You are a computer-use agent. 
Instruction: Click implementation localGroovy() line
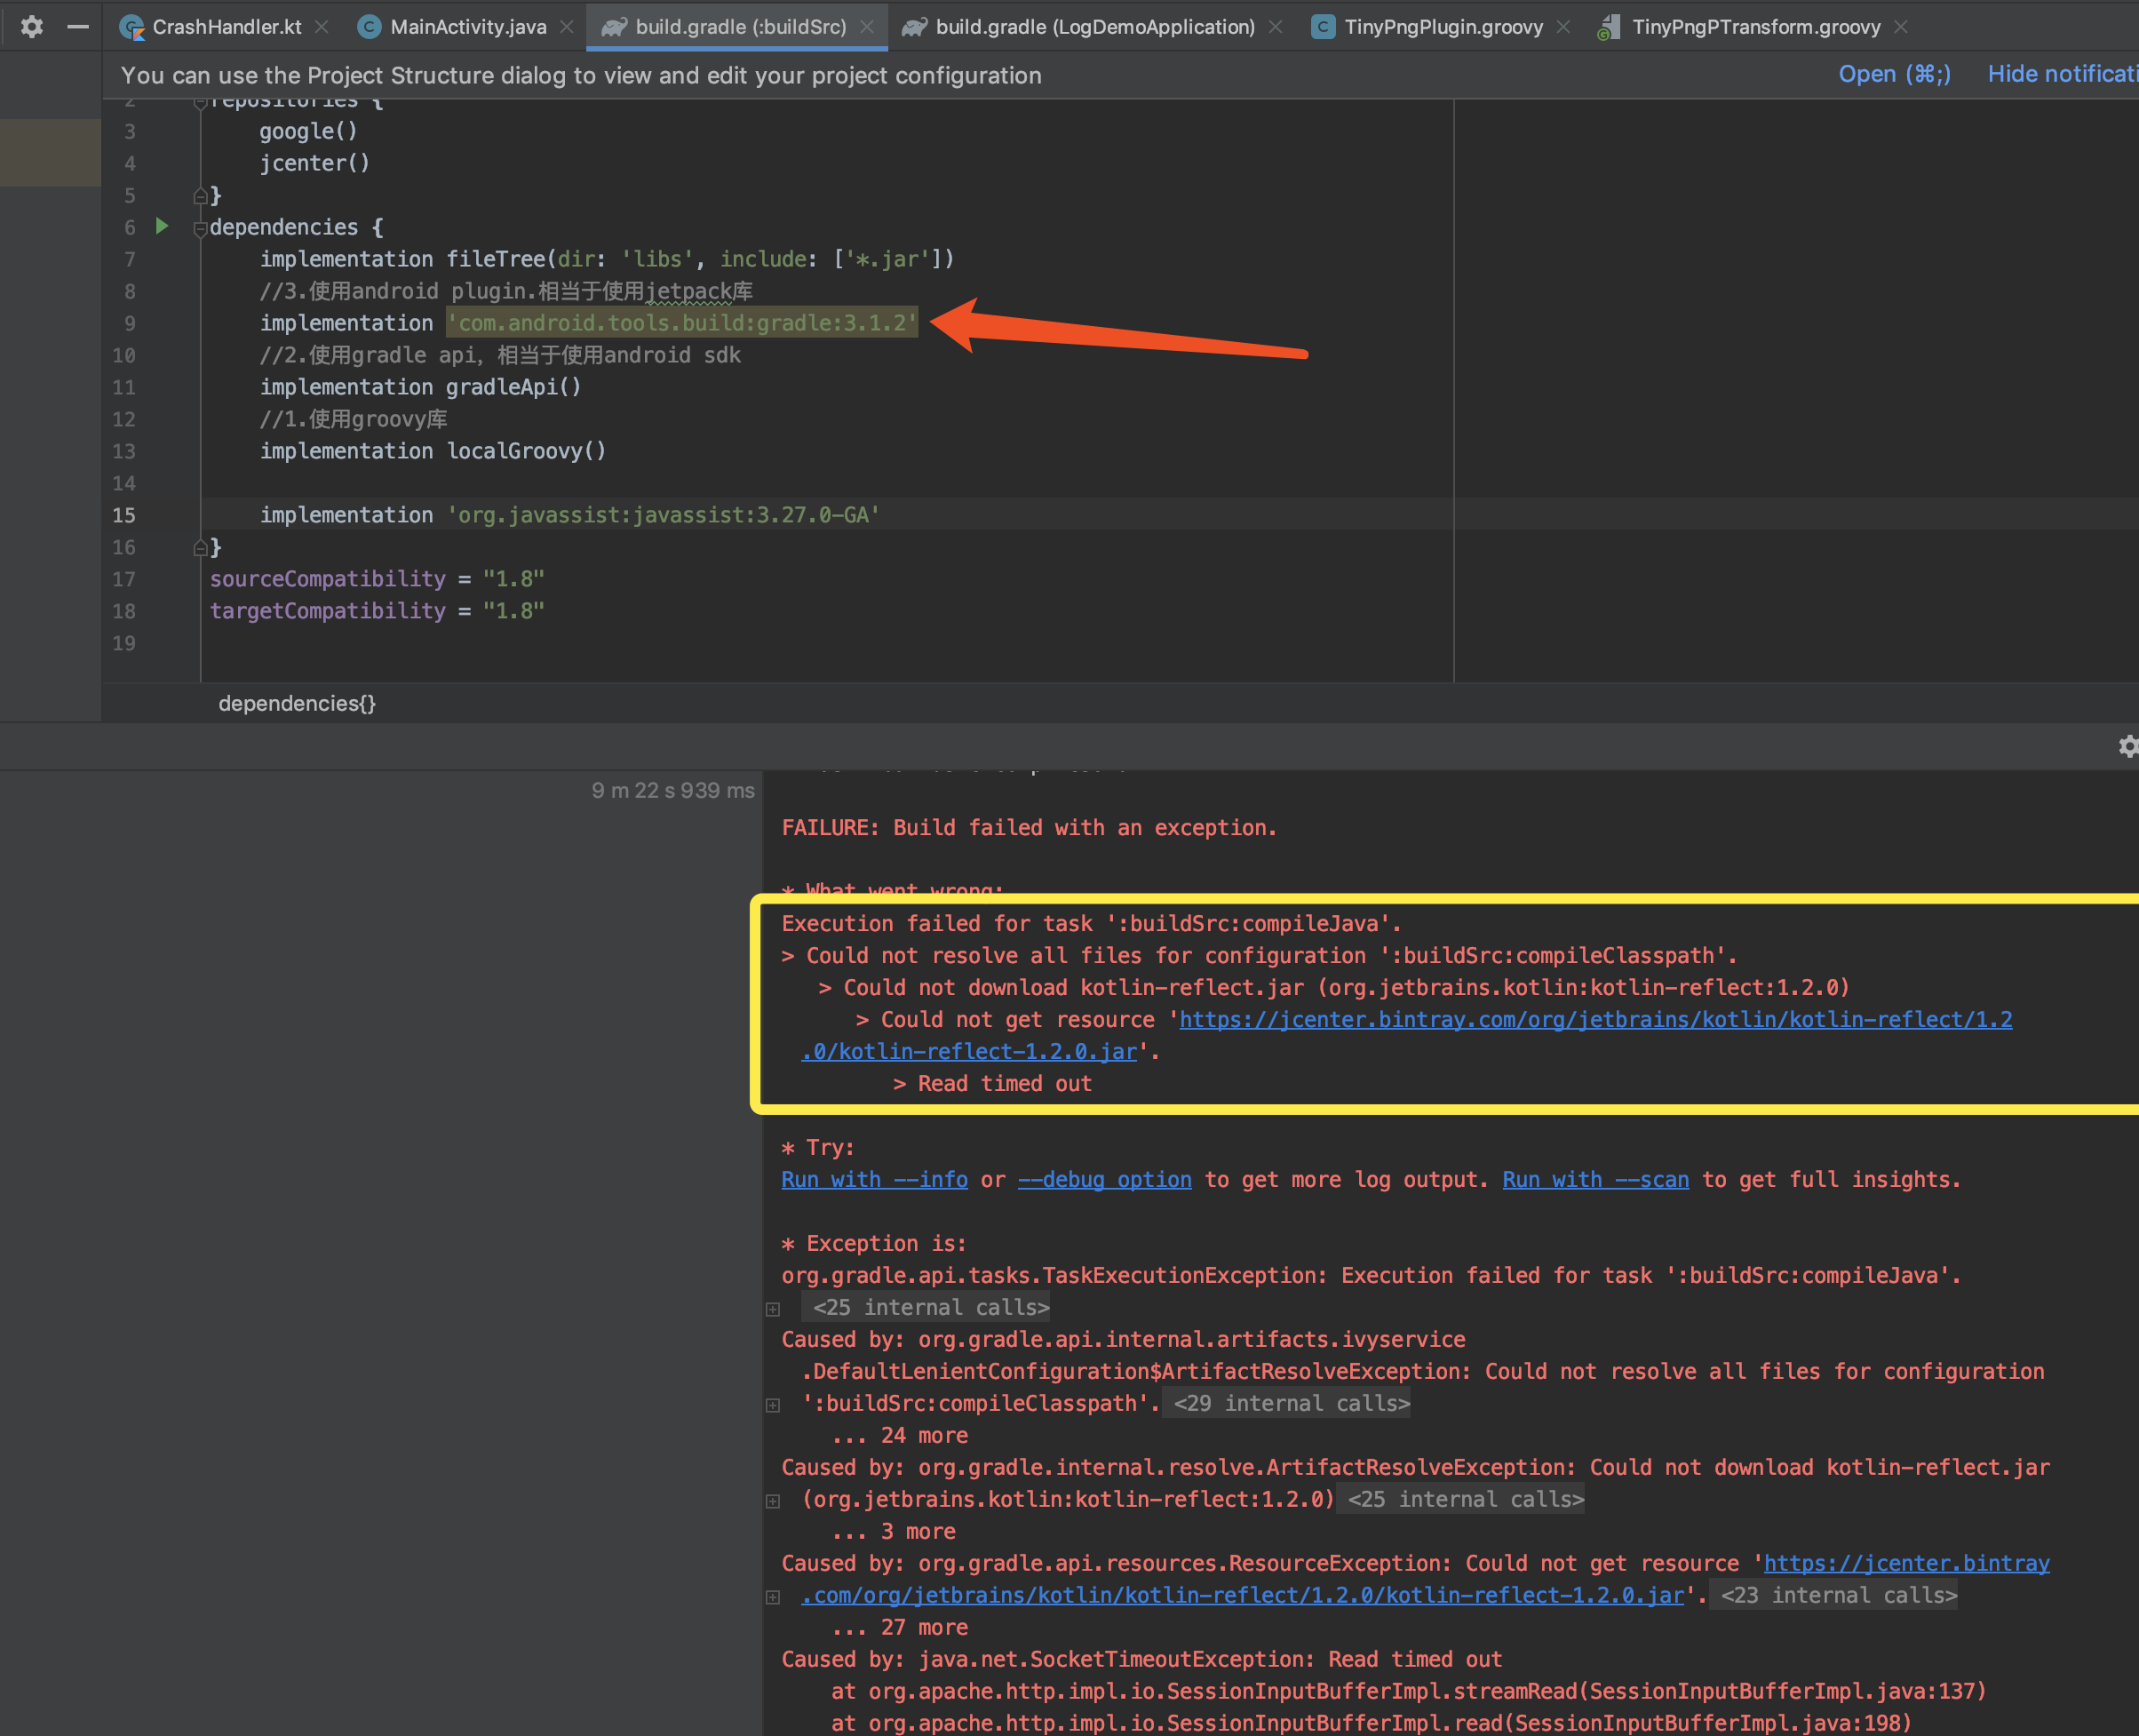433,451
